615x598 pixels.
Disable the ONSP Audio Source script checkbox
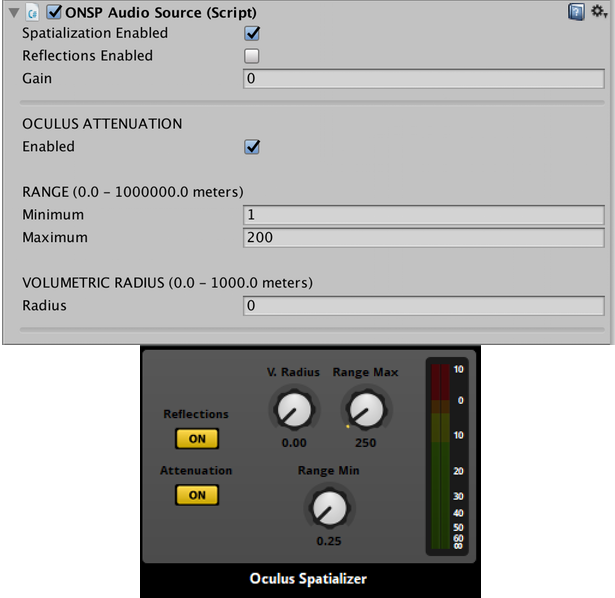(54, 13)
